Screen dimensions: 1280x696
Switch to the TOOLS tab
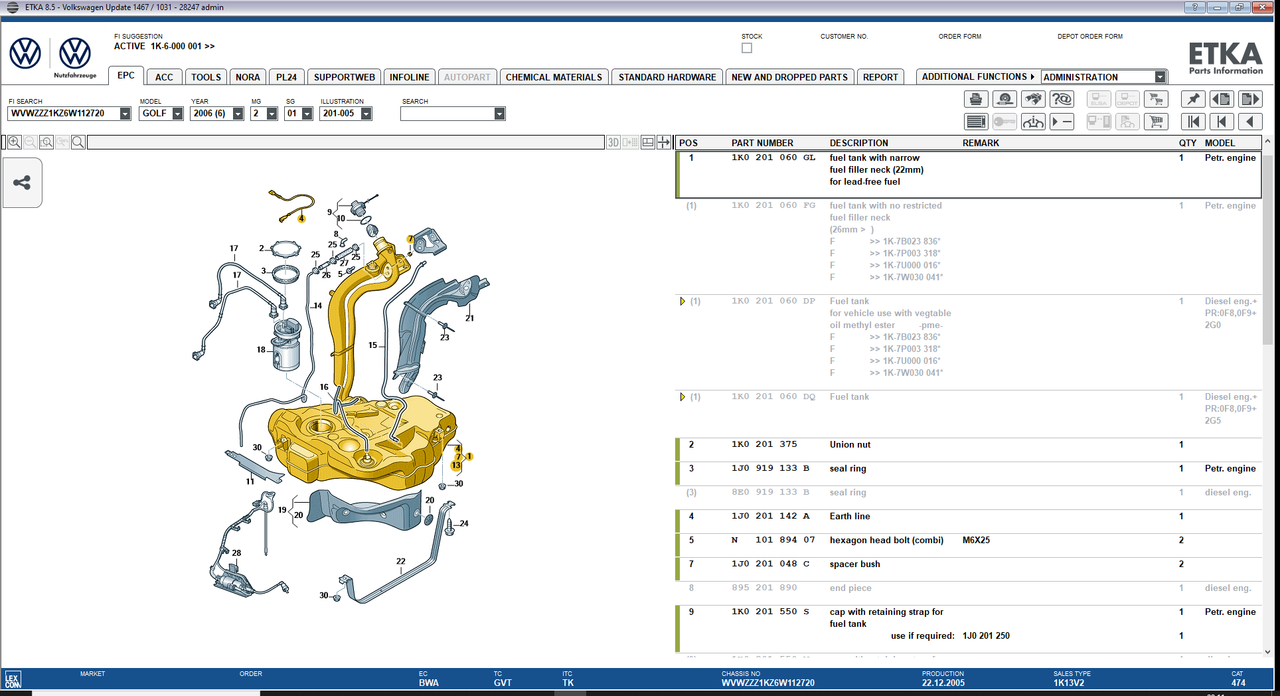[x=206, y=77]
